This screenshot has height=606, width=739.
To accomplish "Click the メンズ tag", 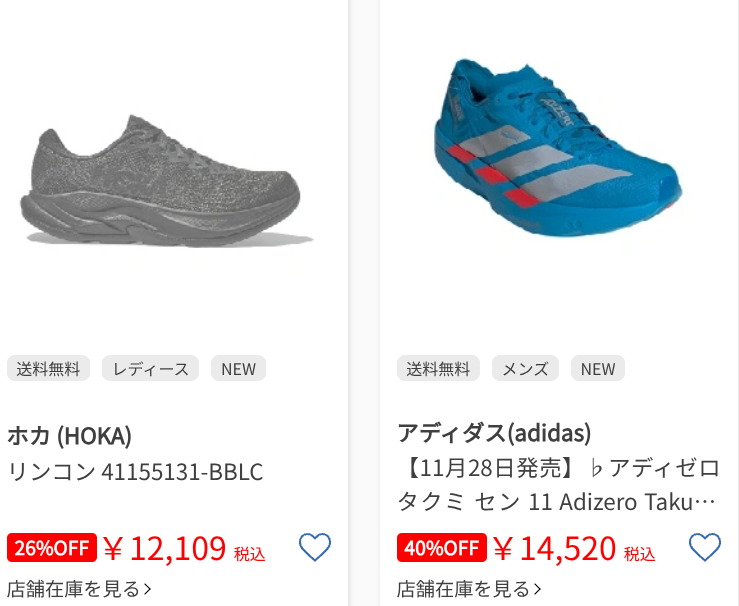I will click(526, 369).
